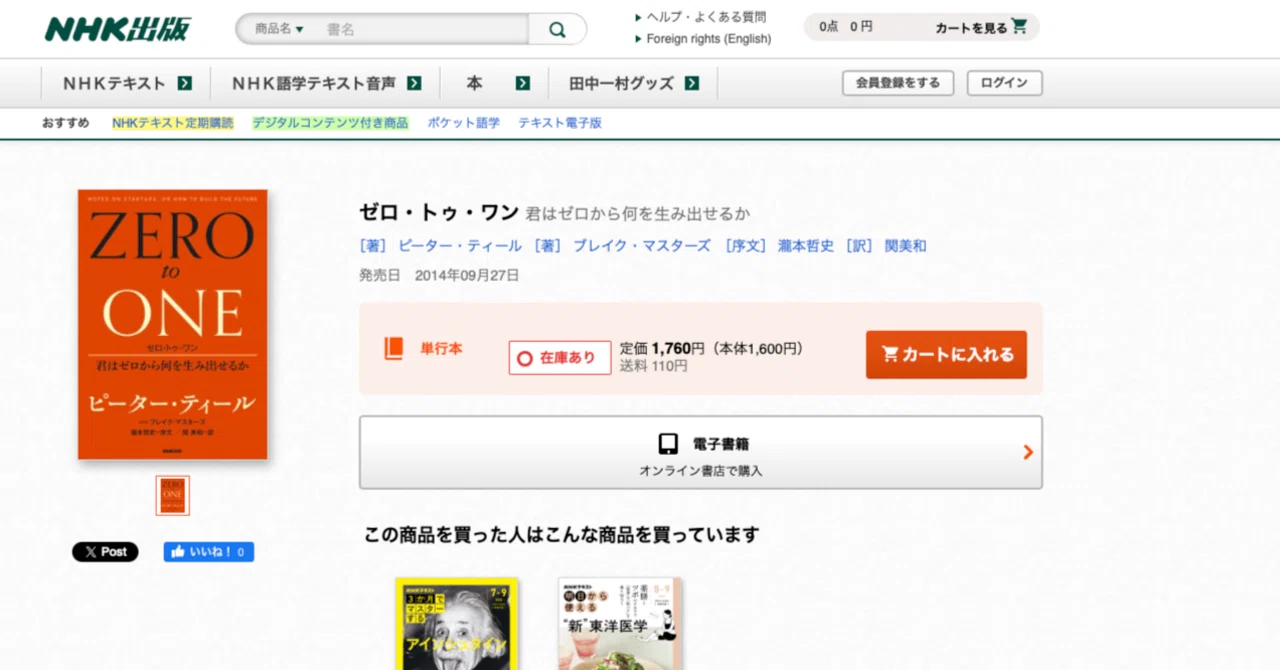Screen dimensions: 1280x670
Task: Open the 商品名 search type dropdown
Action: 279,29
